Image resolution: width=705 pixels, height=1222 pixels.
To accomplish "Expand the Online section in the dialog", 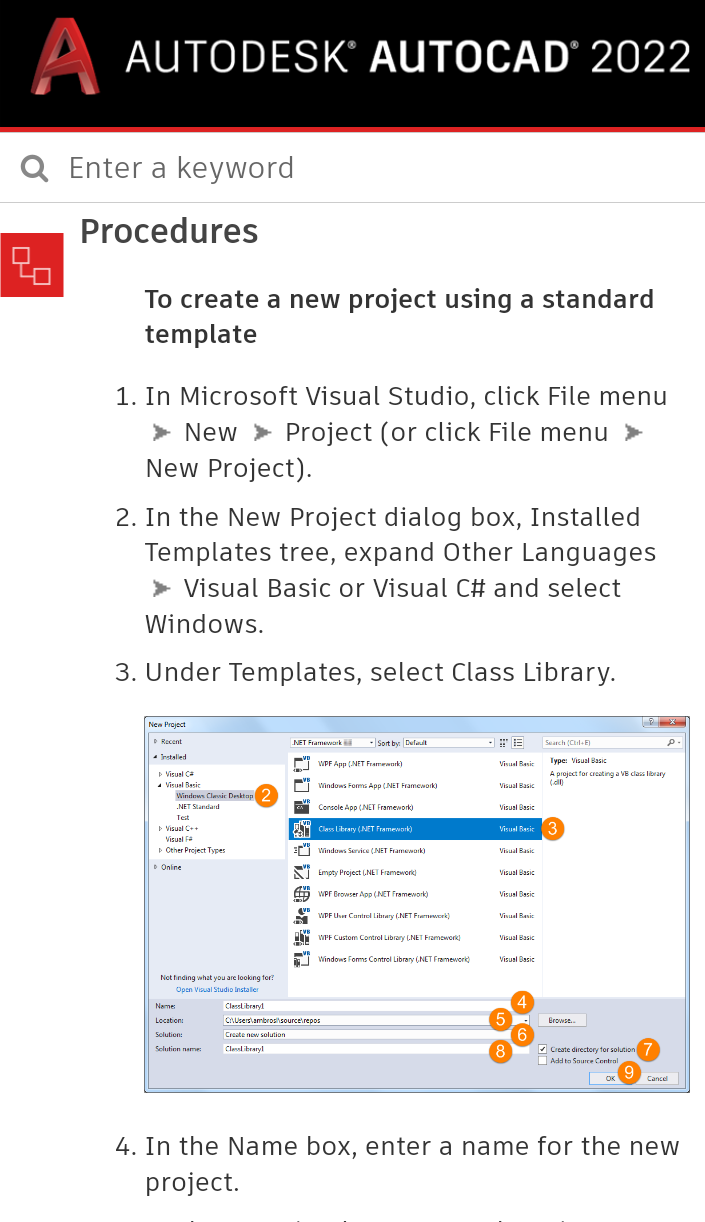I will click(x=155, y=866).
